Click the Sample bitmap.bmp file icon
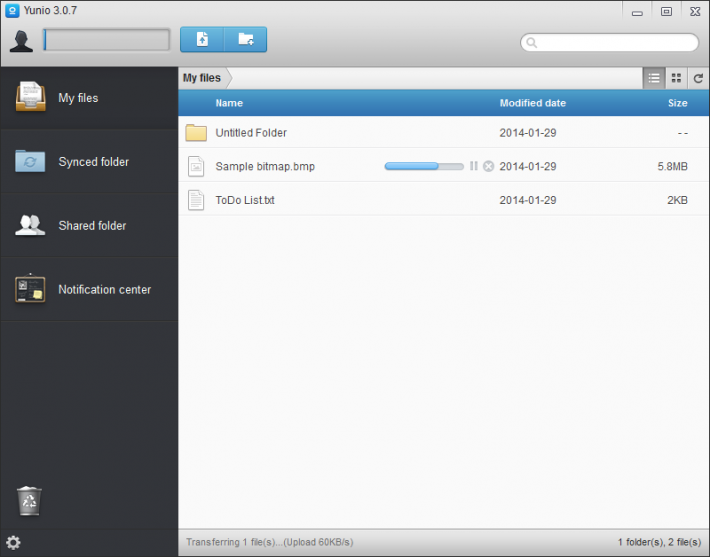The image size is (710, 557). tap(196, 166)
